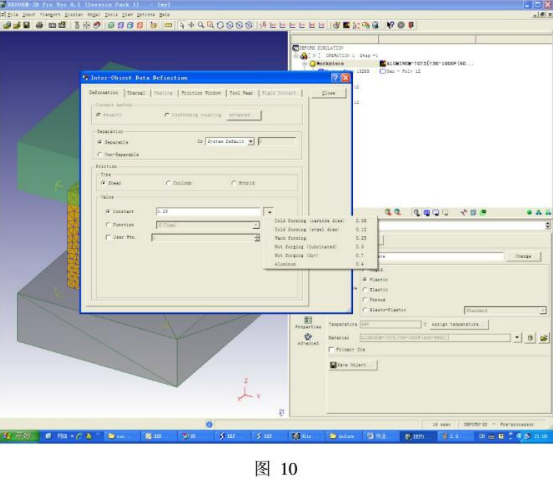Collapse the Operation 1 tree node

click(296, 56)
